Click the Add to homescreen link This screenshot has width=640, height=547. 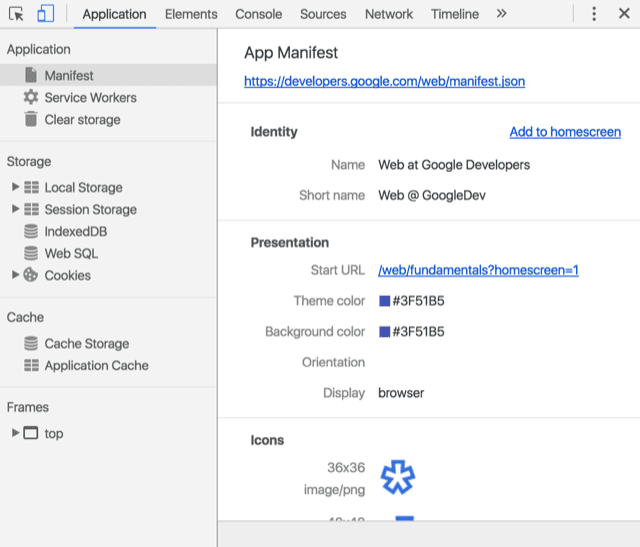point(565,132)
